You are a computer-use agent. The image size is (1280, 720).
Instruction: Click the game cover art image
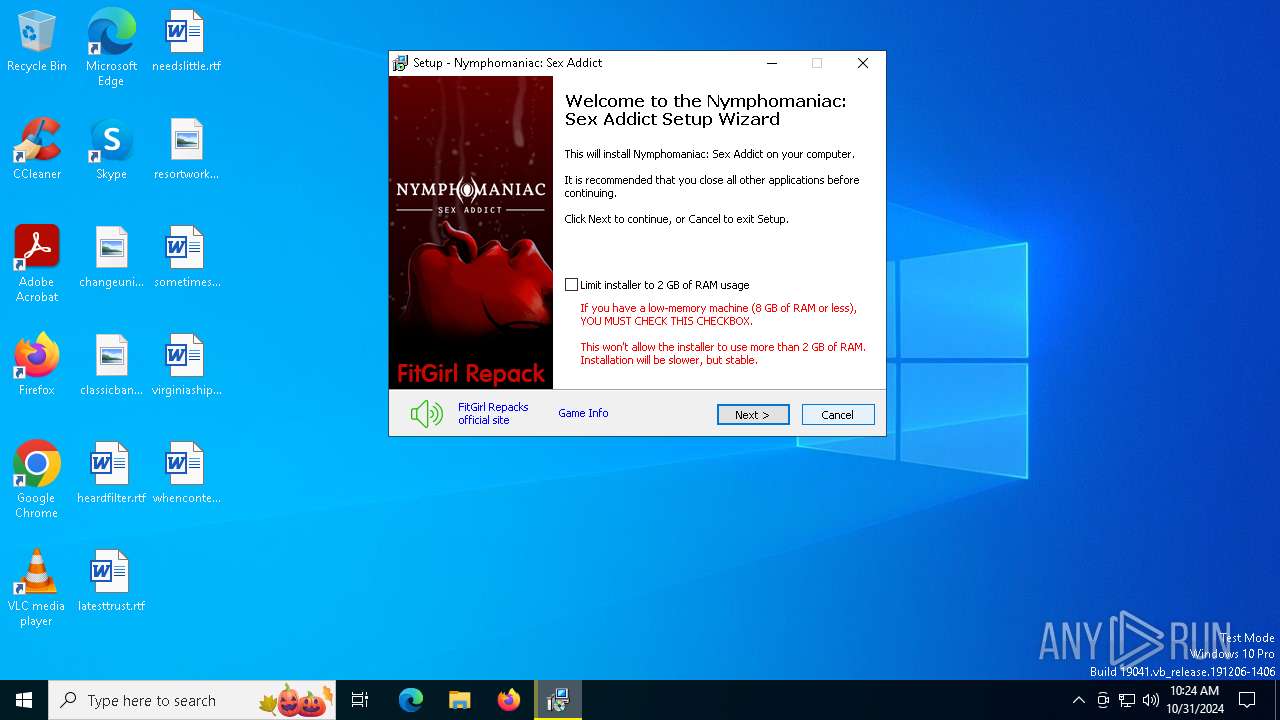[x=471, y=233]
